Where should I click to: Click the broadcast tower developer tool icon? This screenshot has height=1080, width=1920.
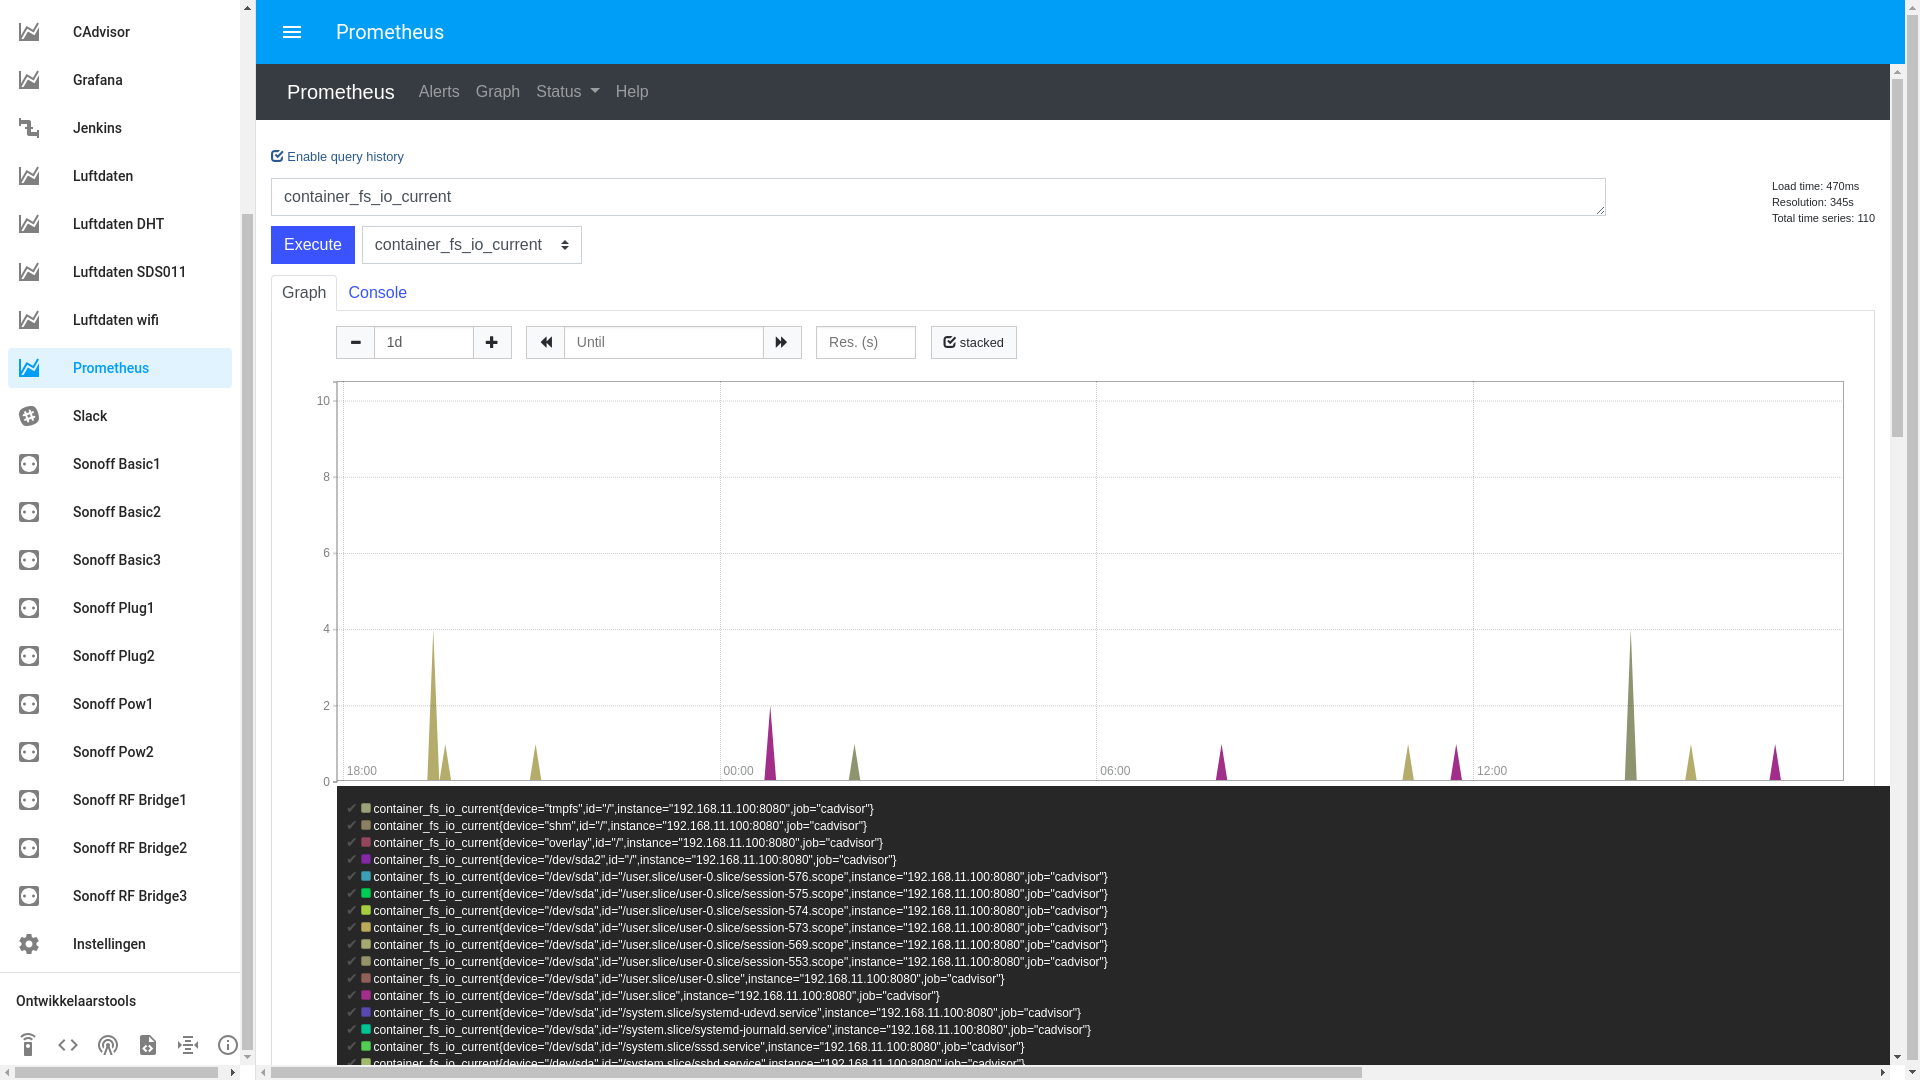click(108, 1045)
